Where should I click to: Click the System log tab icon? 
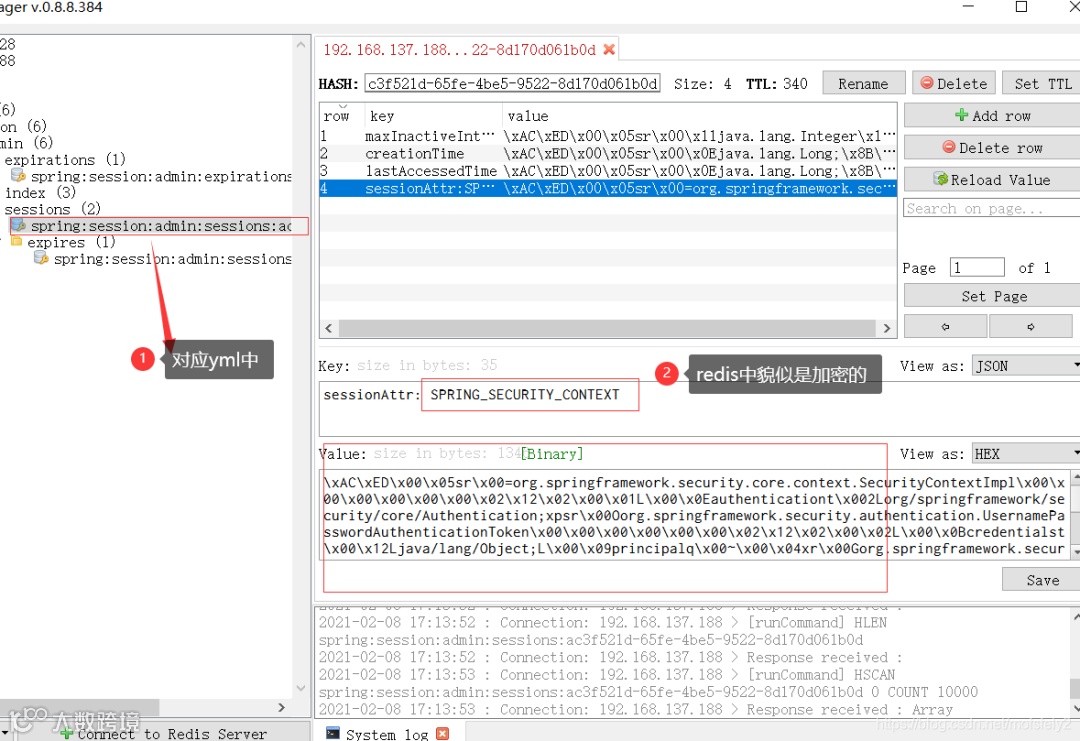(x=333, y=733)
